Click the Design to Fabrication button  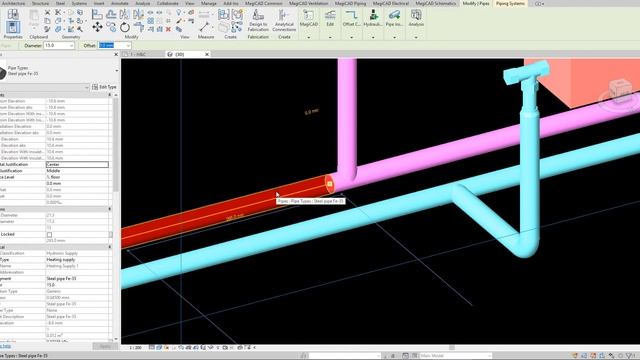click(x=258, y=21)
